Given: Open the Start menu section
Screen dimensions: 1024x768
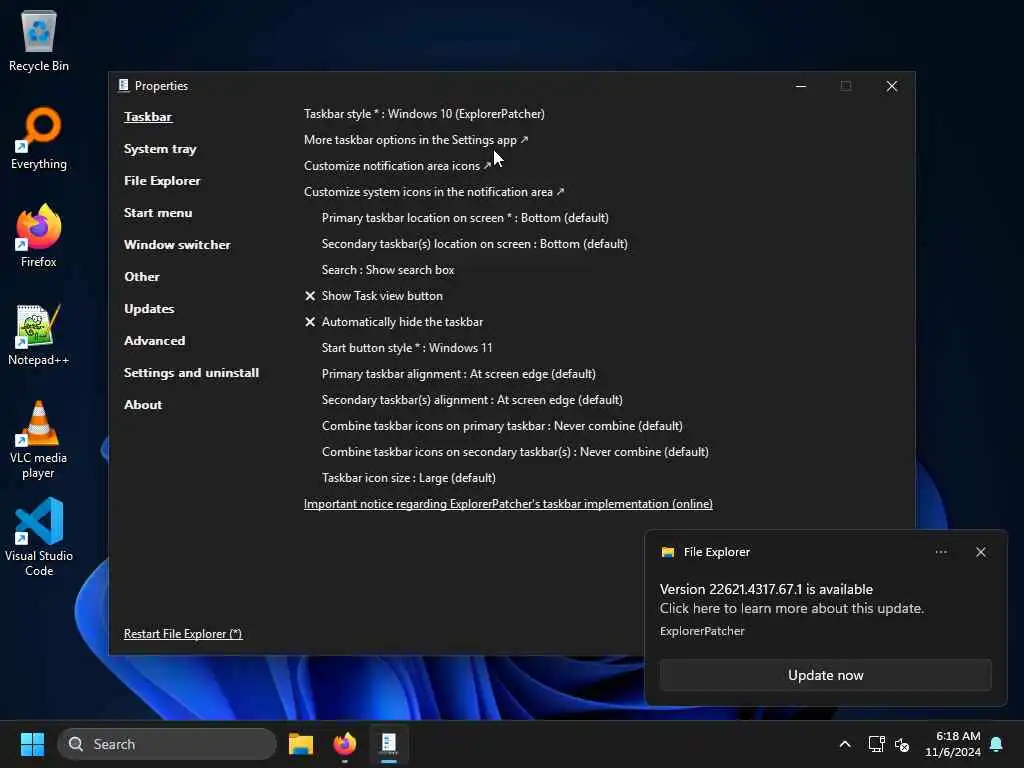Looking at the screenshot, I should [x=158, y=213].
